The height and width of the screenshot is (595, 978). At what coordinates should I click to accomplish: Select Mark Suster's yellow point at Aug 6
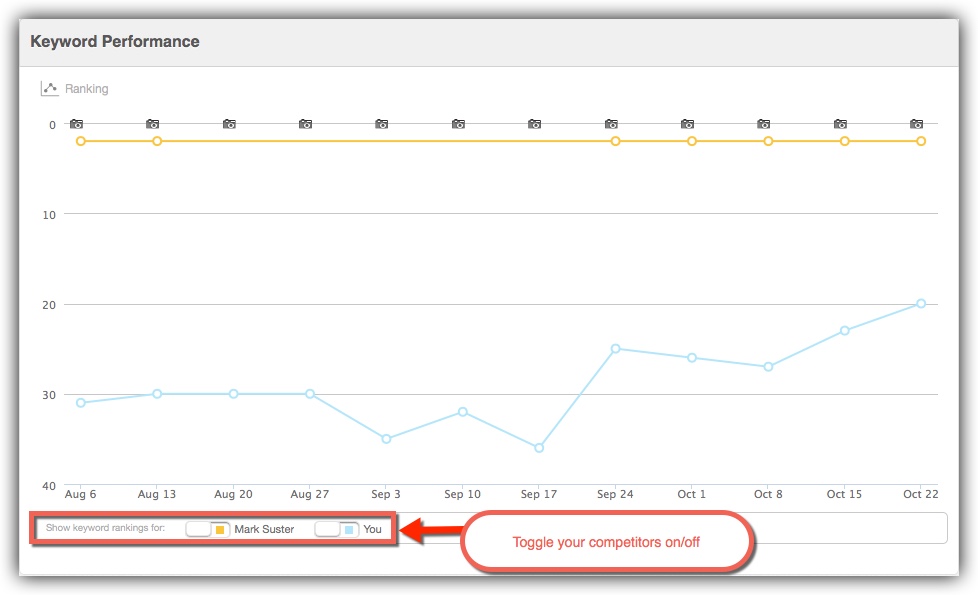80,142
